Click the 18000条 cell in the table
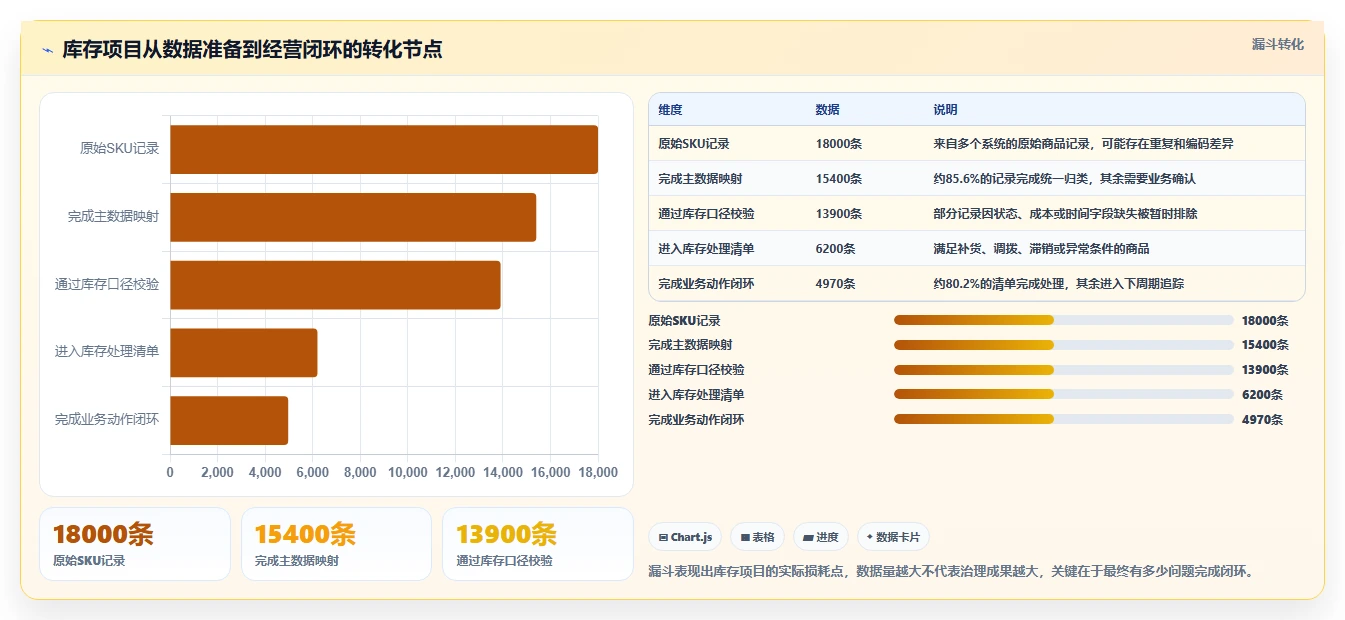This screenshot has width=1345, height=620. click(x=839, y=144)
